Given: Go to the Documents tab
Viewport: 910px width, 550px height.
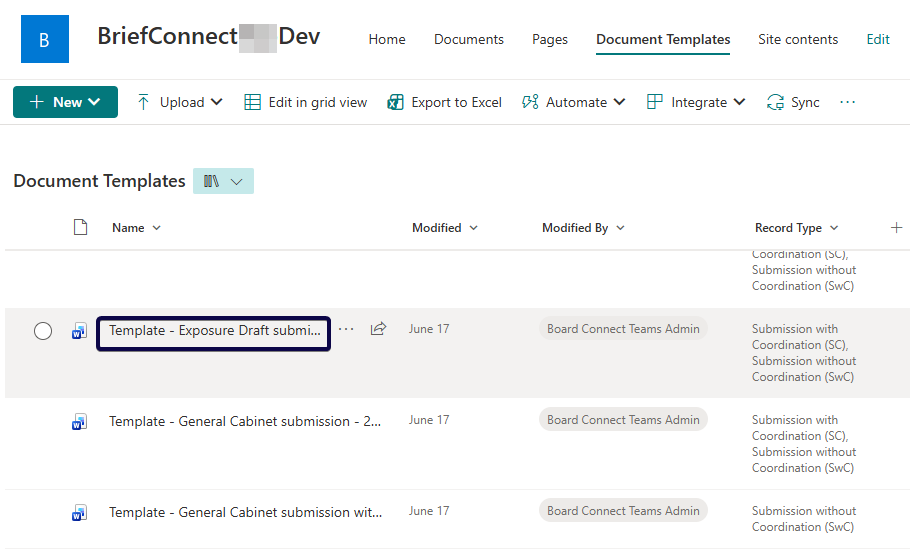Looking at the screenshot, I should (x=468, y=40).
